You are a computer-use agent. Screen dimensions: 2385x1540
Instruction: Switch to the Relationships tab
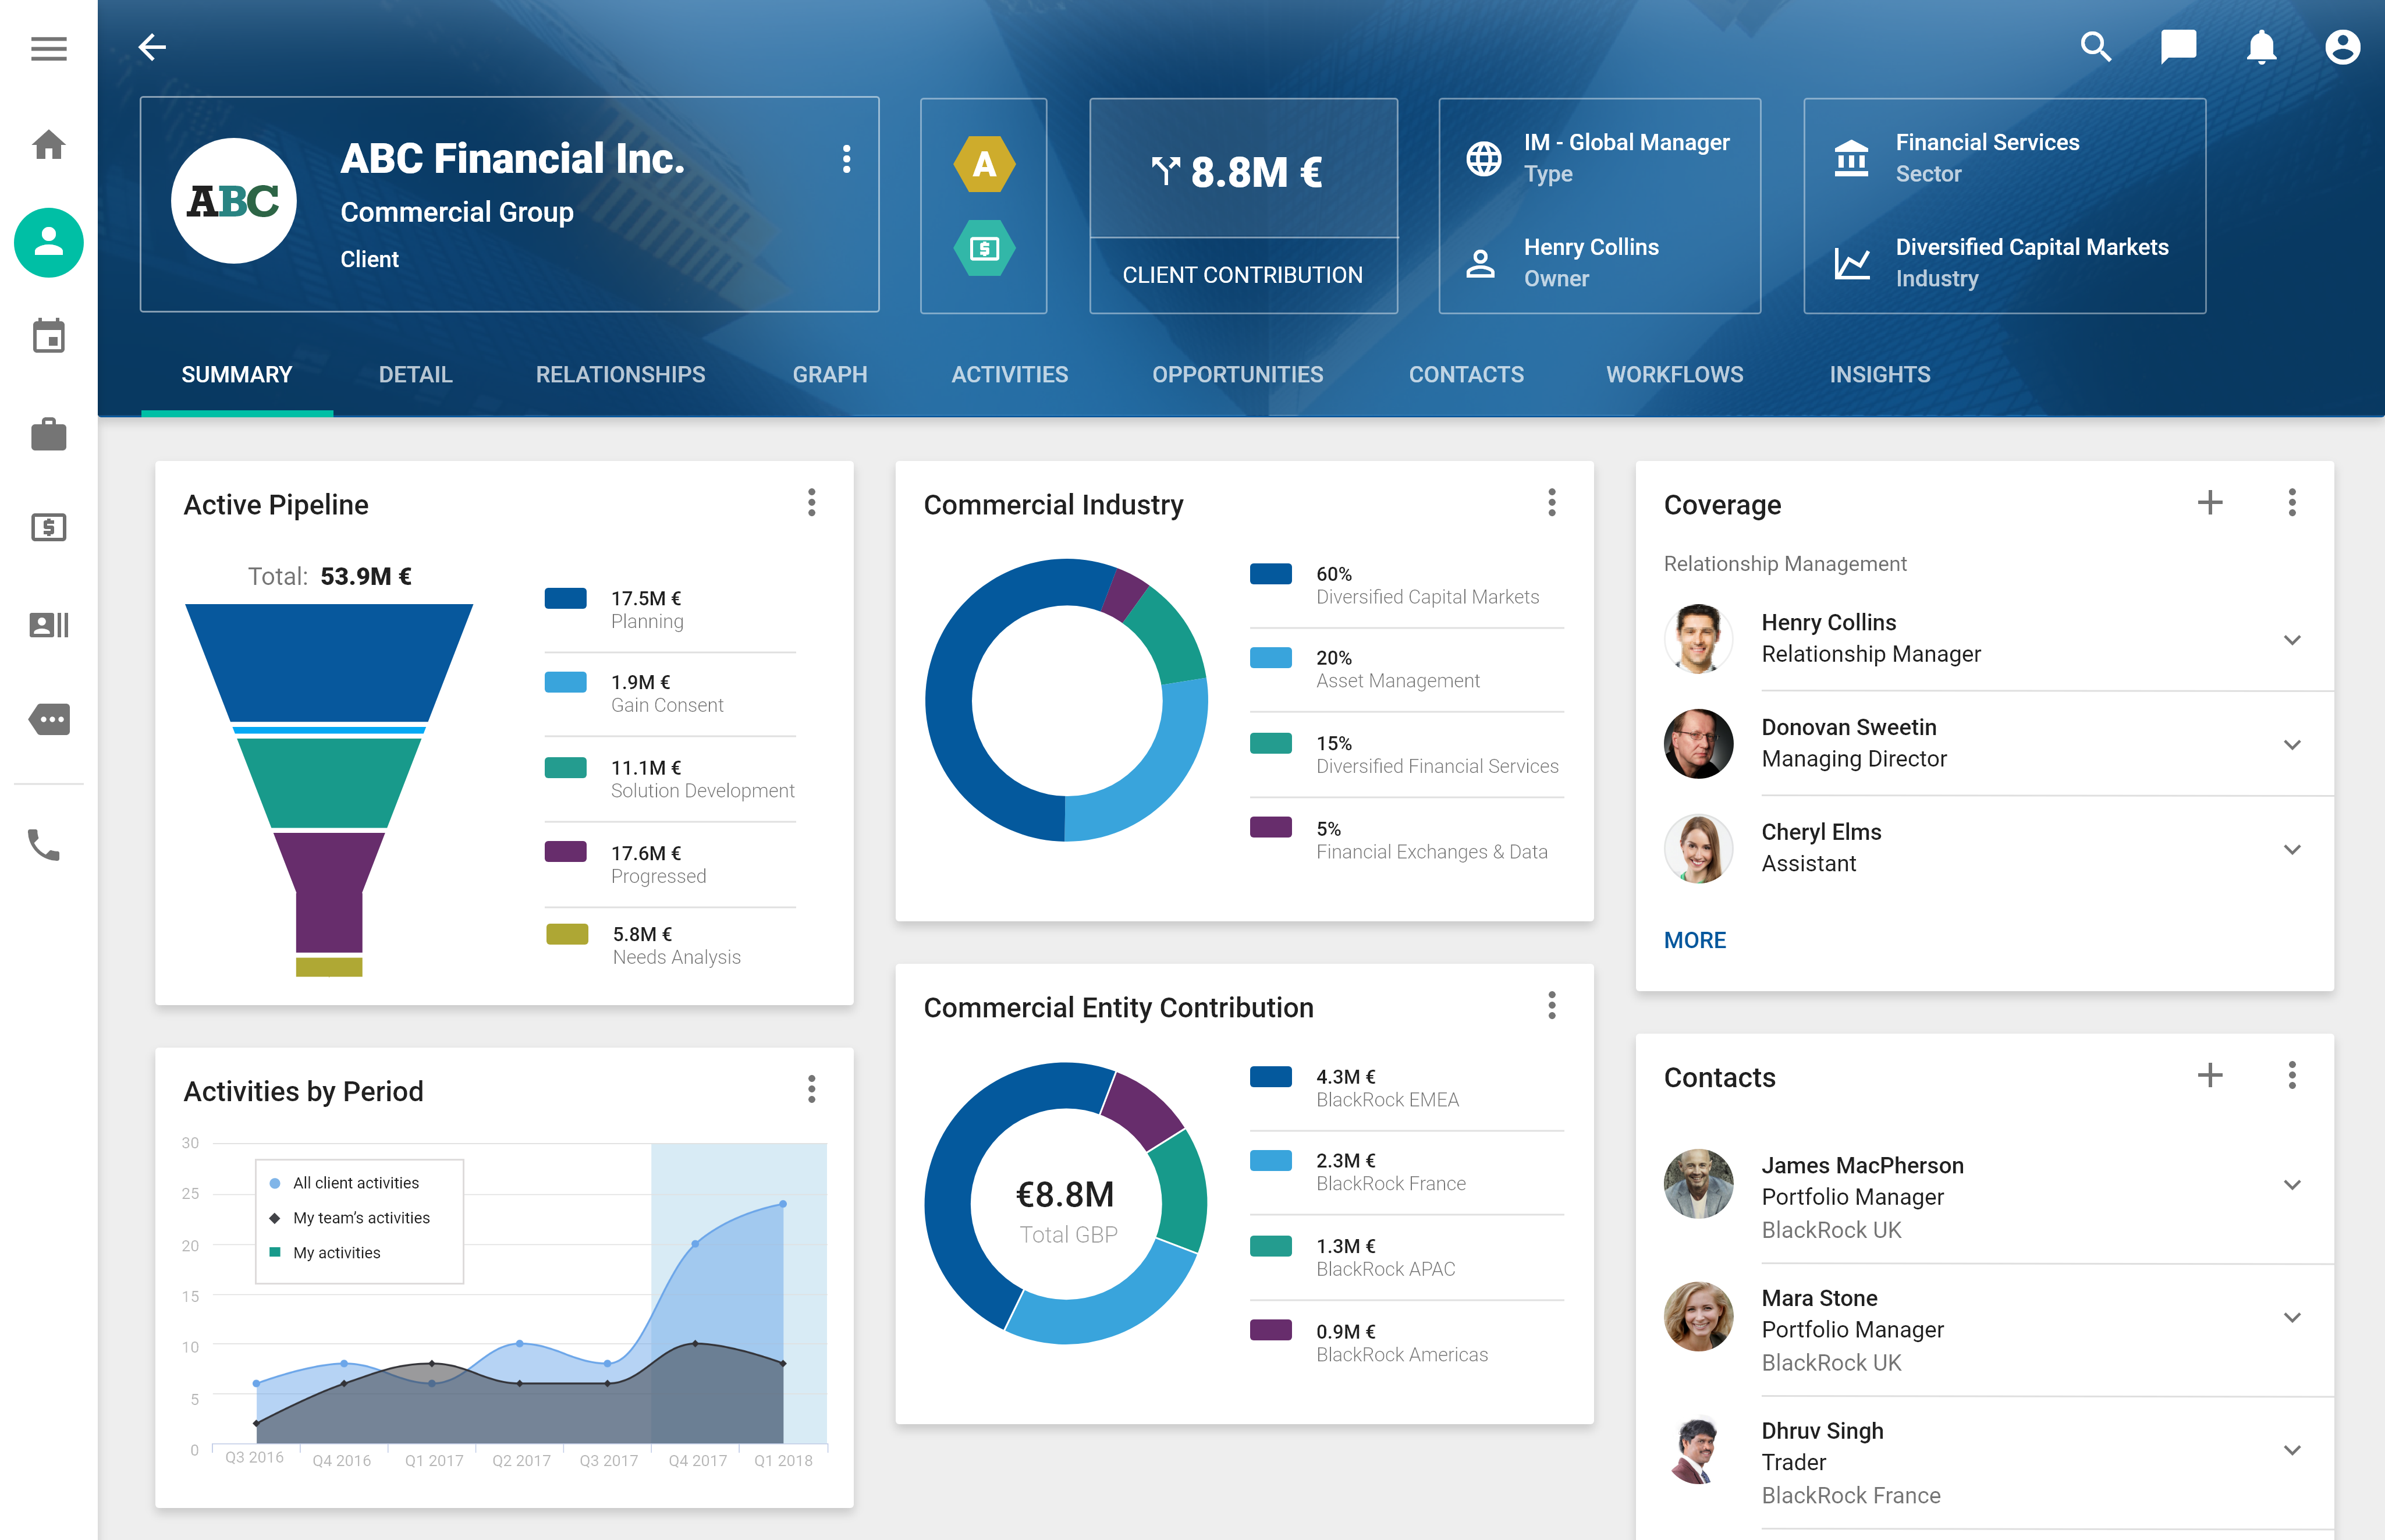click(620, 375)
